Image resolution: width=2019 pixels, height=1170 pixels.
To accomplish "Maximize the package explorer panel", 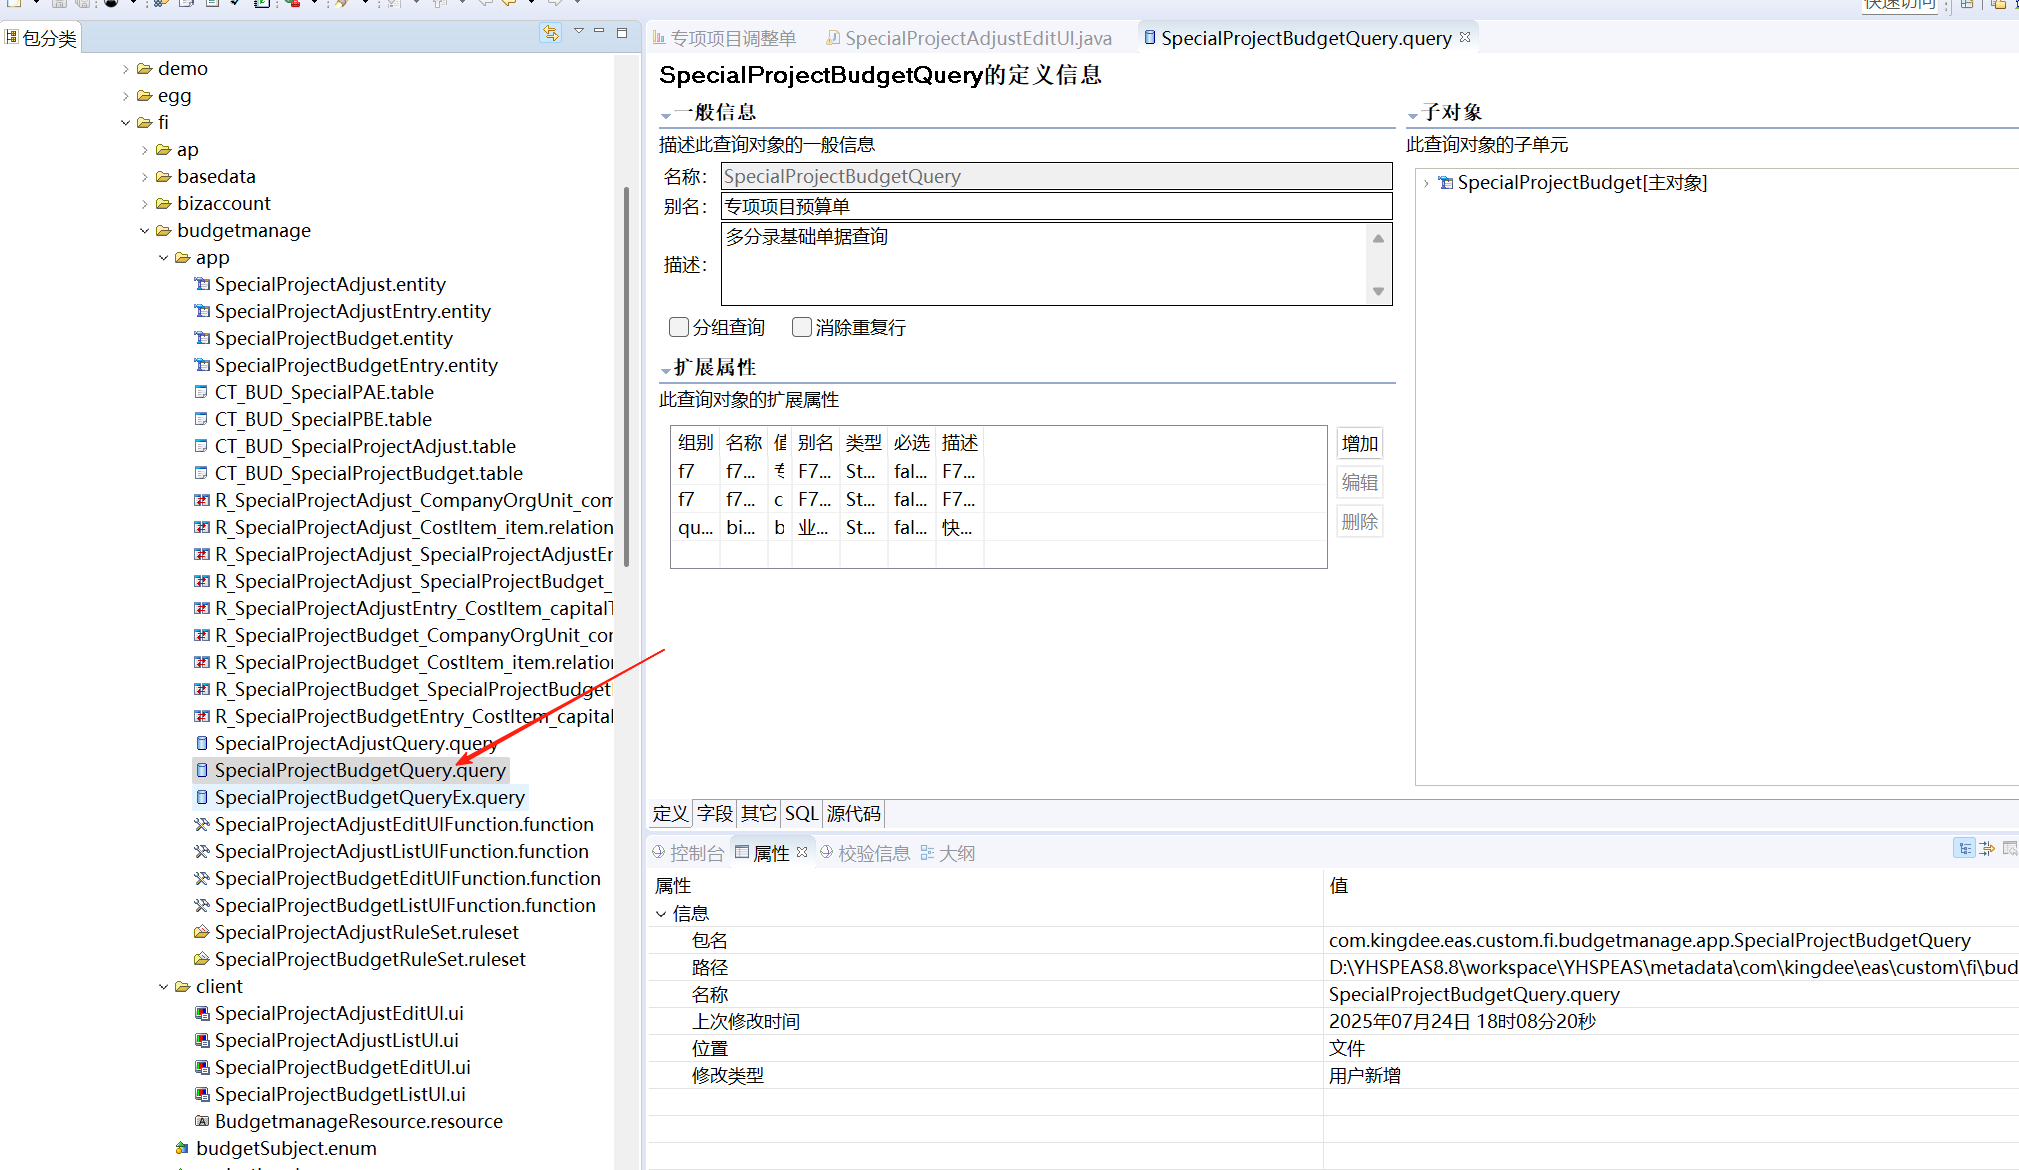I will 622,33.
